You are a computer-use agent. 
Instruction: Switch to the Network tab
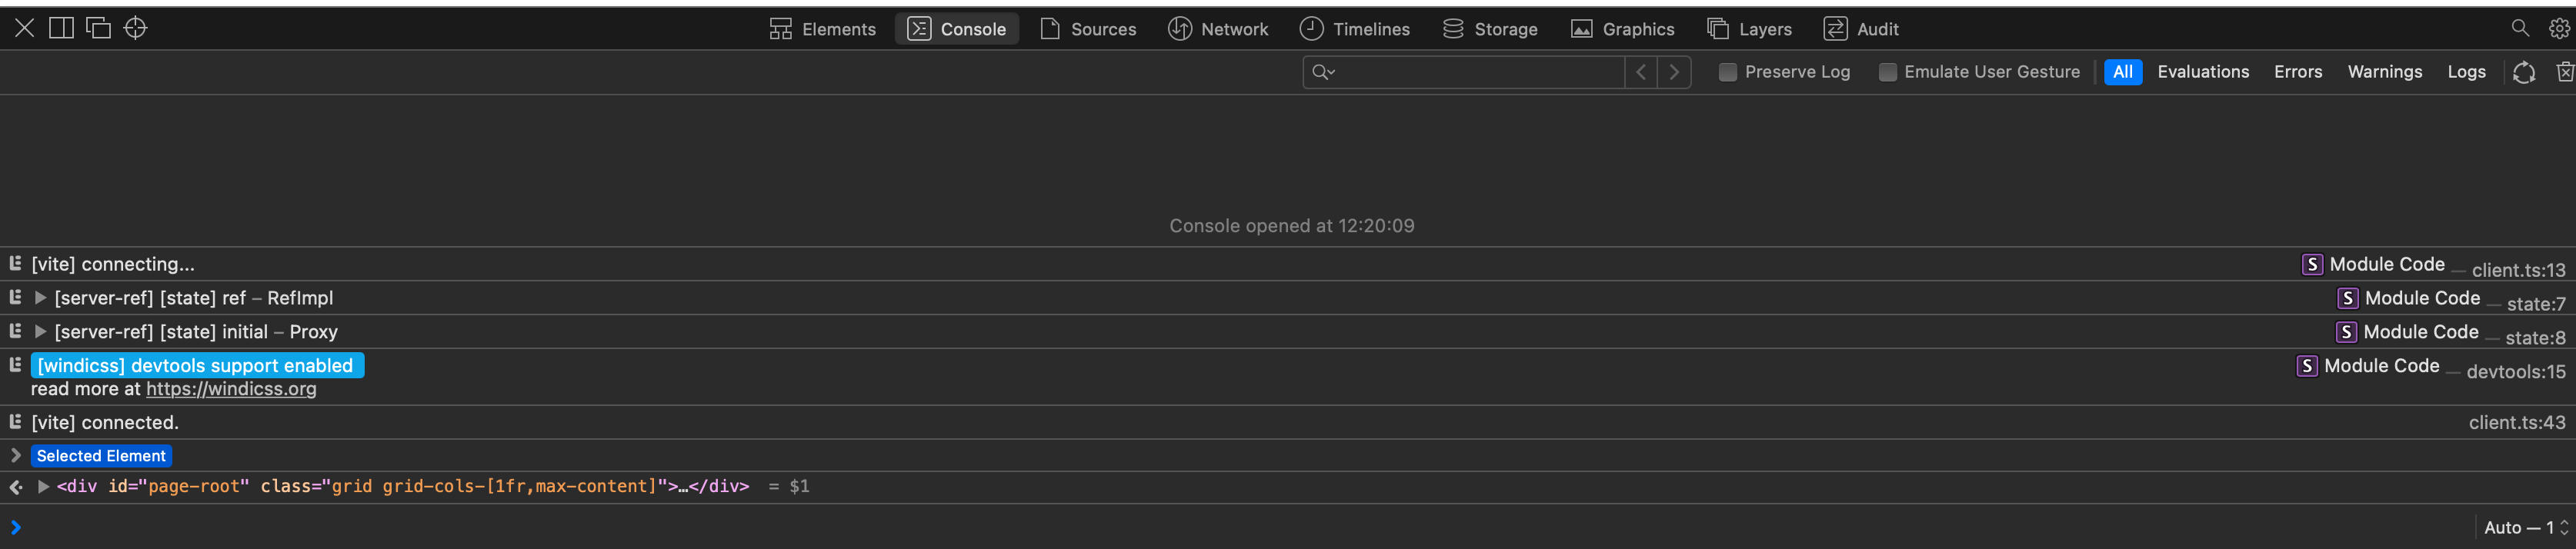click(1218, 29)
